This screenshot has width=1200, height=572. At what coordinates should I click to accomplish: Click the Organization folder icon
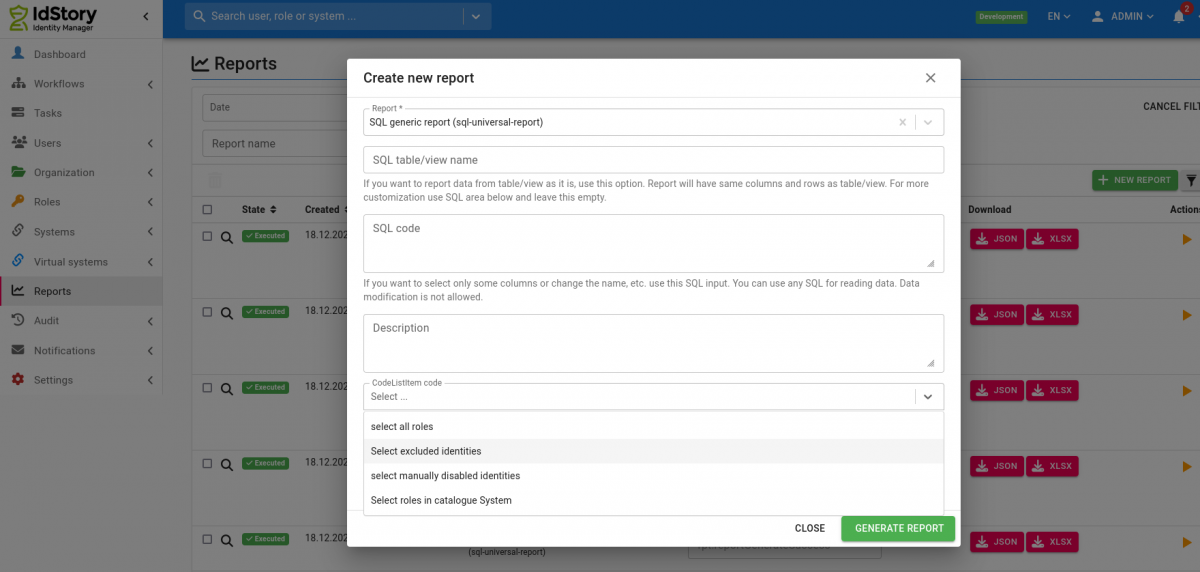click(18, 172)
